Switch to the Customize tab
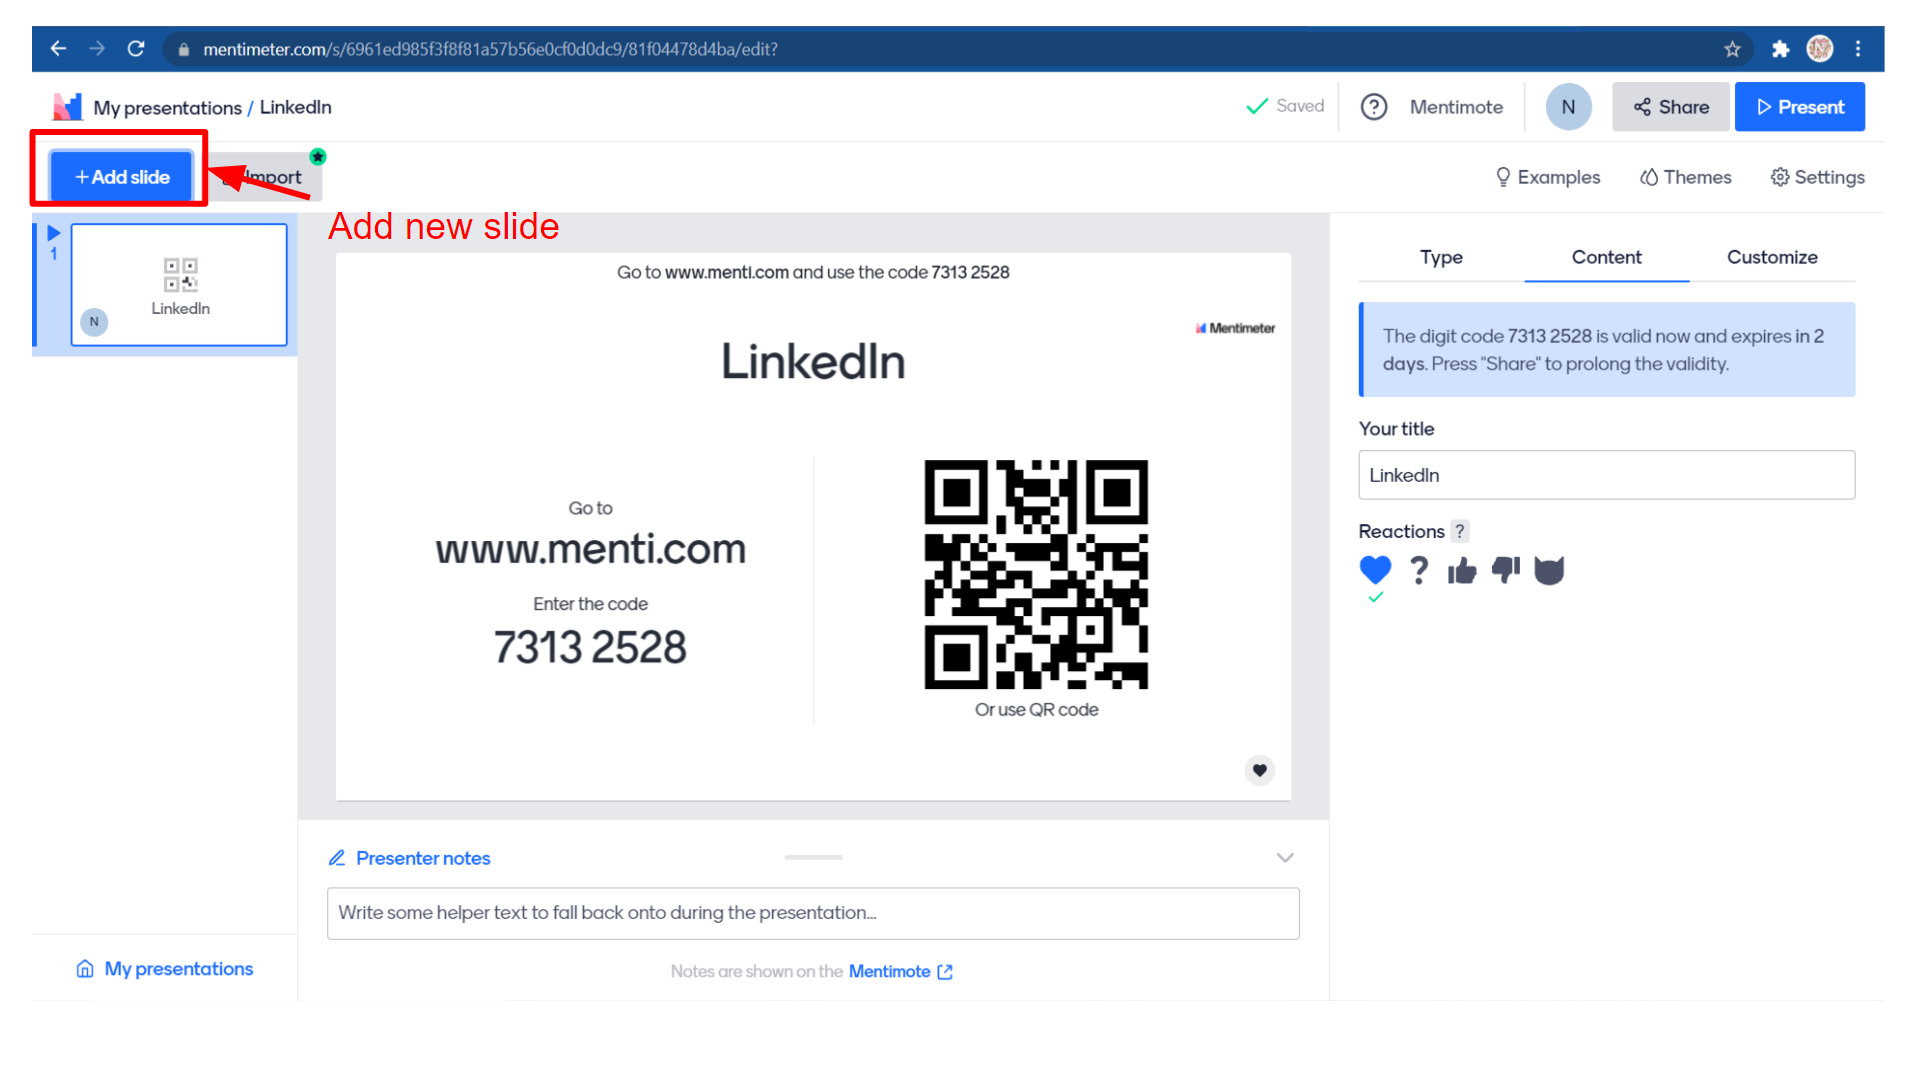Viewport: 1920px width, 1080px height. (1772, 257)
